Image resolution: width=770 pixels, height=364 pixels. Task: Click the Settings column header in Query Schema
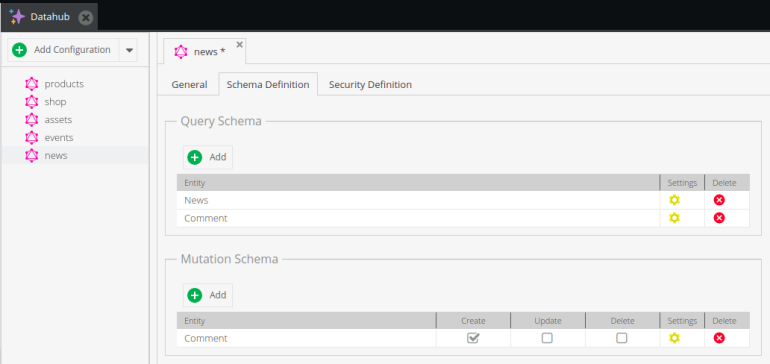tap(682, 183)
